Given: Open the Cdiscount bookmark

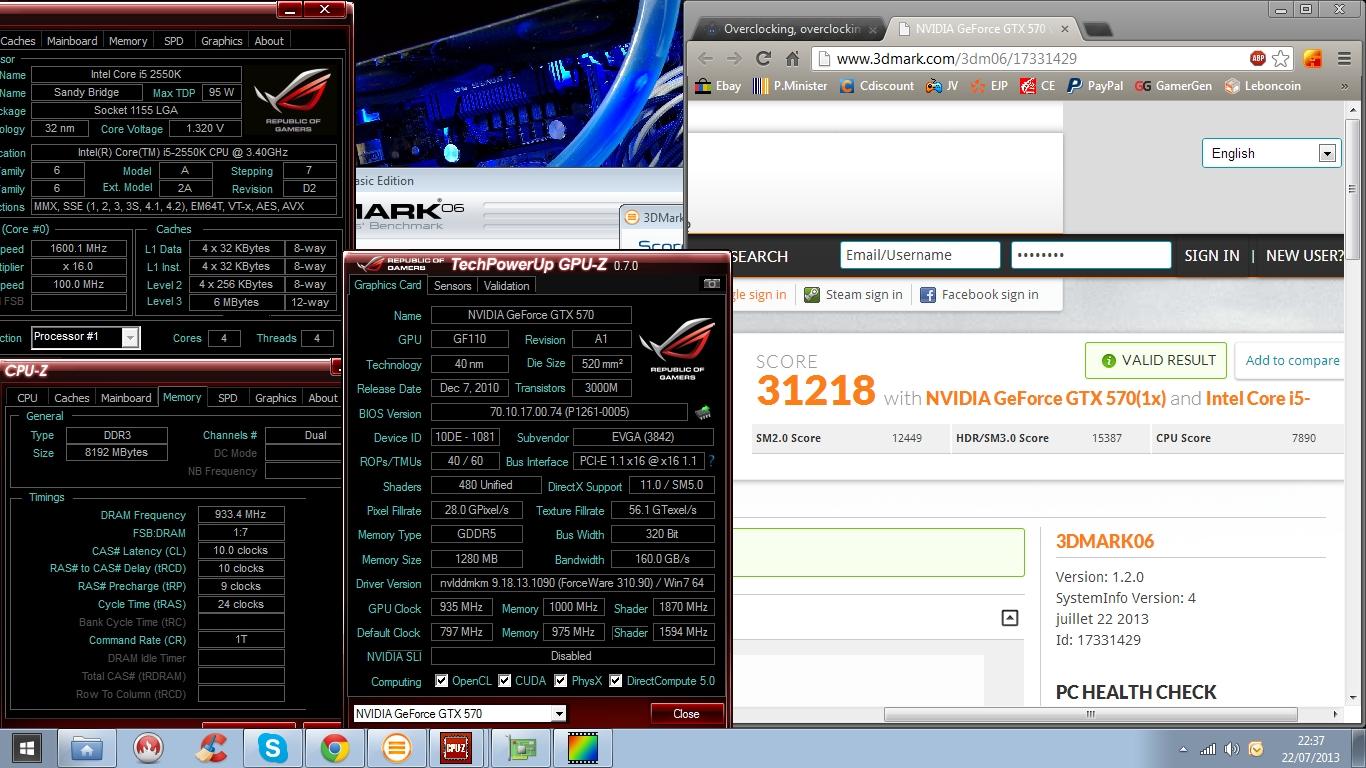Looking at the screenshot, I should point(877,86).
